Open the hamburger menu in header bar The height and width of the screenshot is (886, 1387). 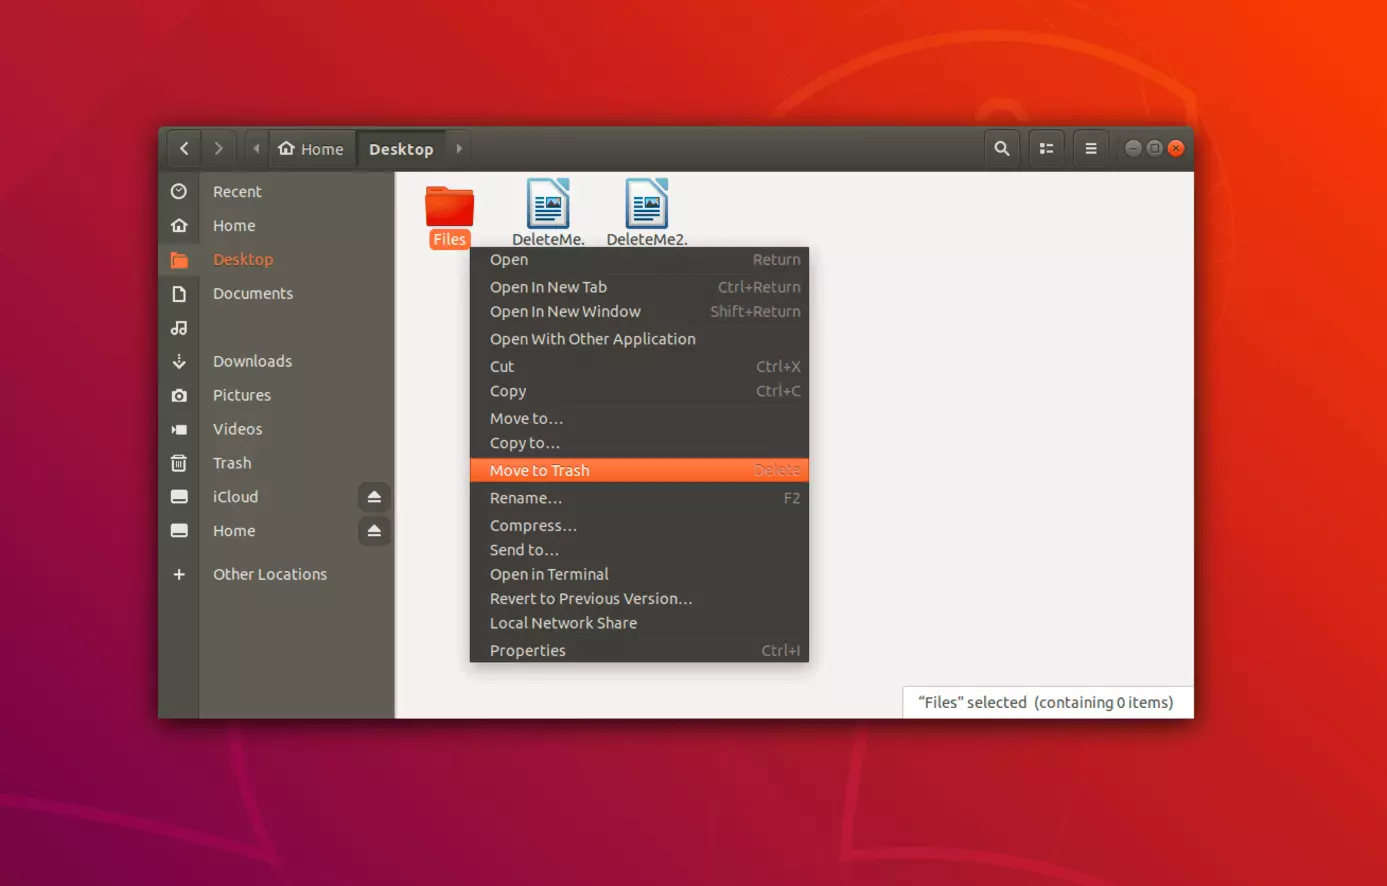[1091, 149]
